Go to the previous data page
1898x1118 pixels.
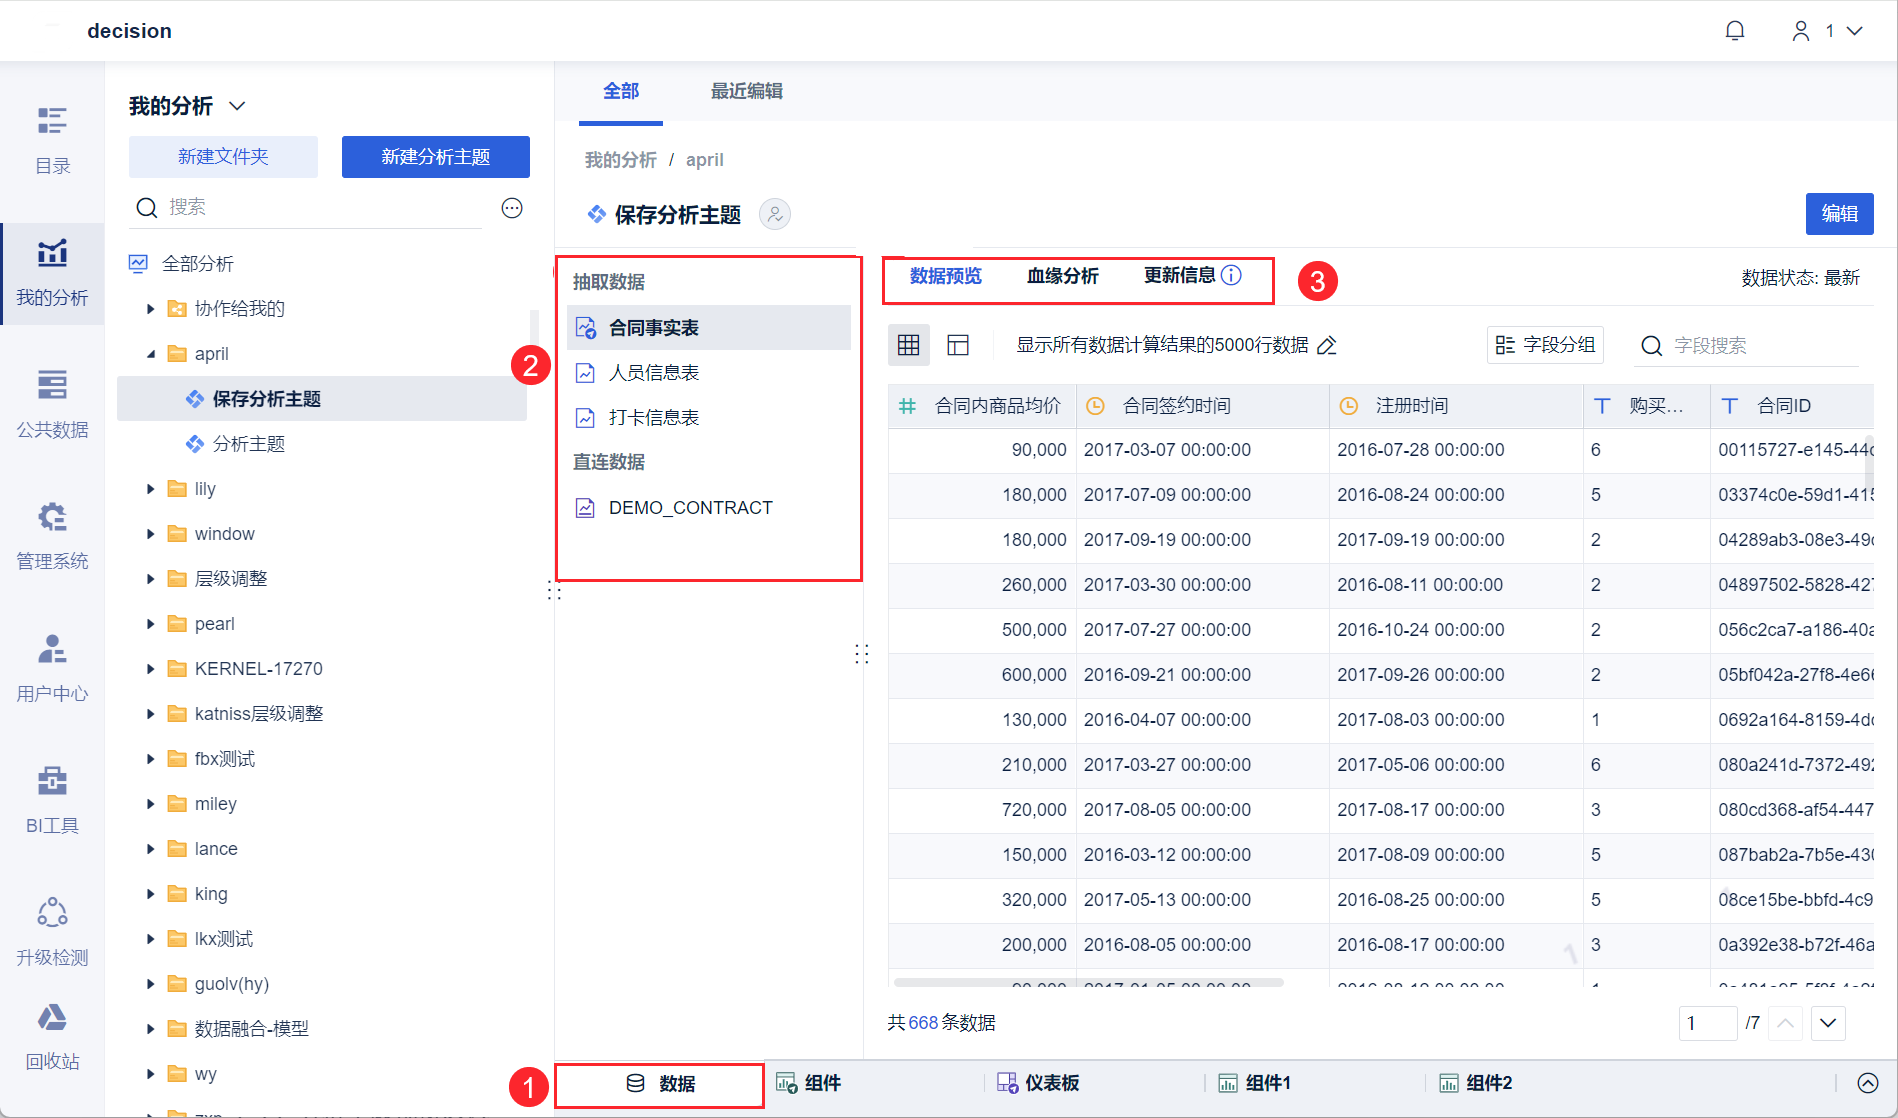pos(1786,1023)
